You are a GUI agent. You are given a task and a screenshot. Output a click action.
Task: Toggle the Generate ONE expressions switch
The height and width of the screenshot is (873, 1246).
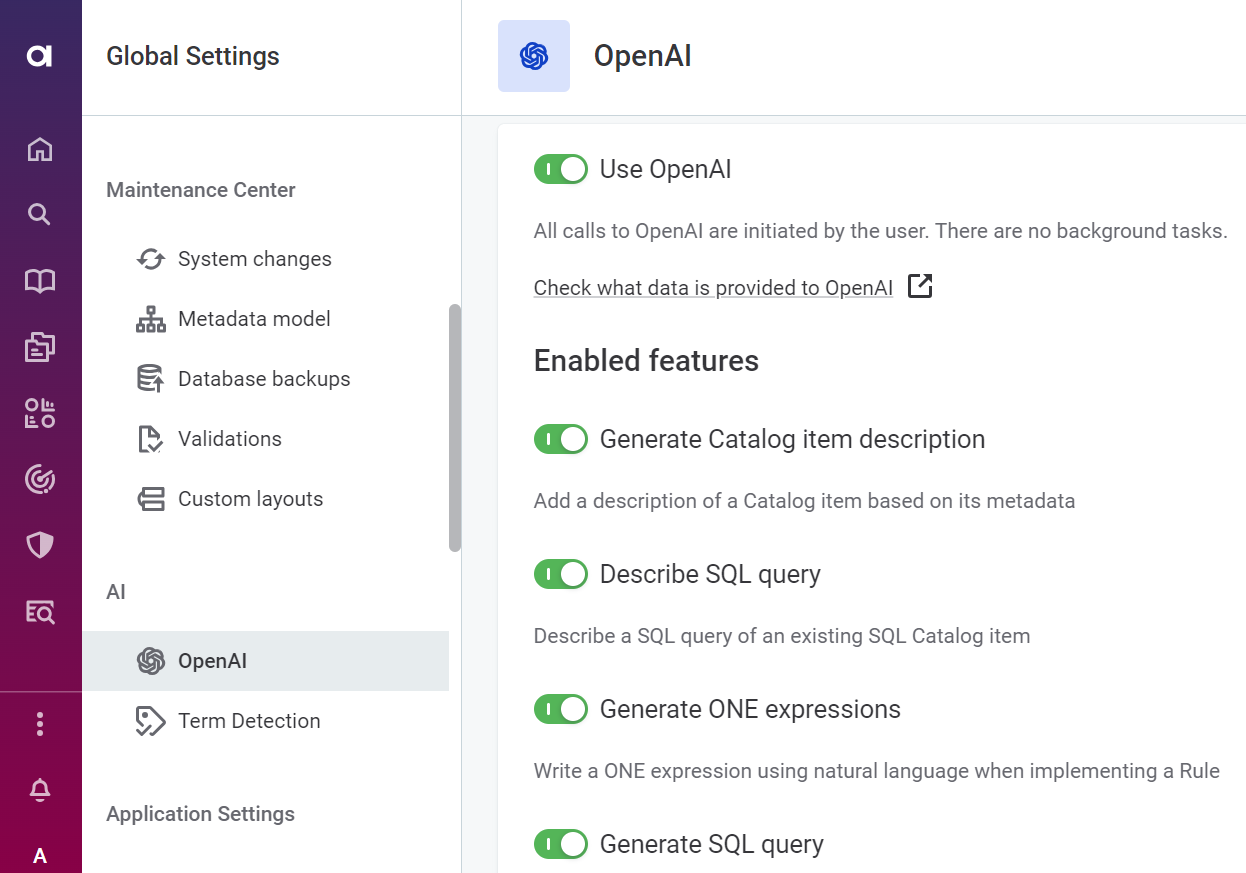click(x=560, y=709)
